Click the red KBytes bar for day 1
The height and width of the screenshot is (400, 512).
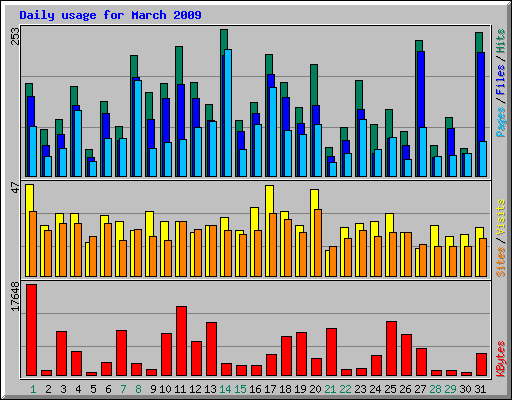tap(32, 330)
